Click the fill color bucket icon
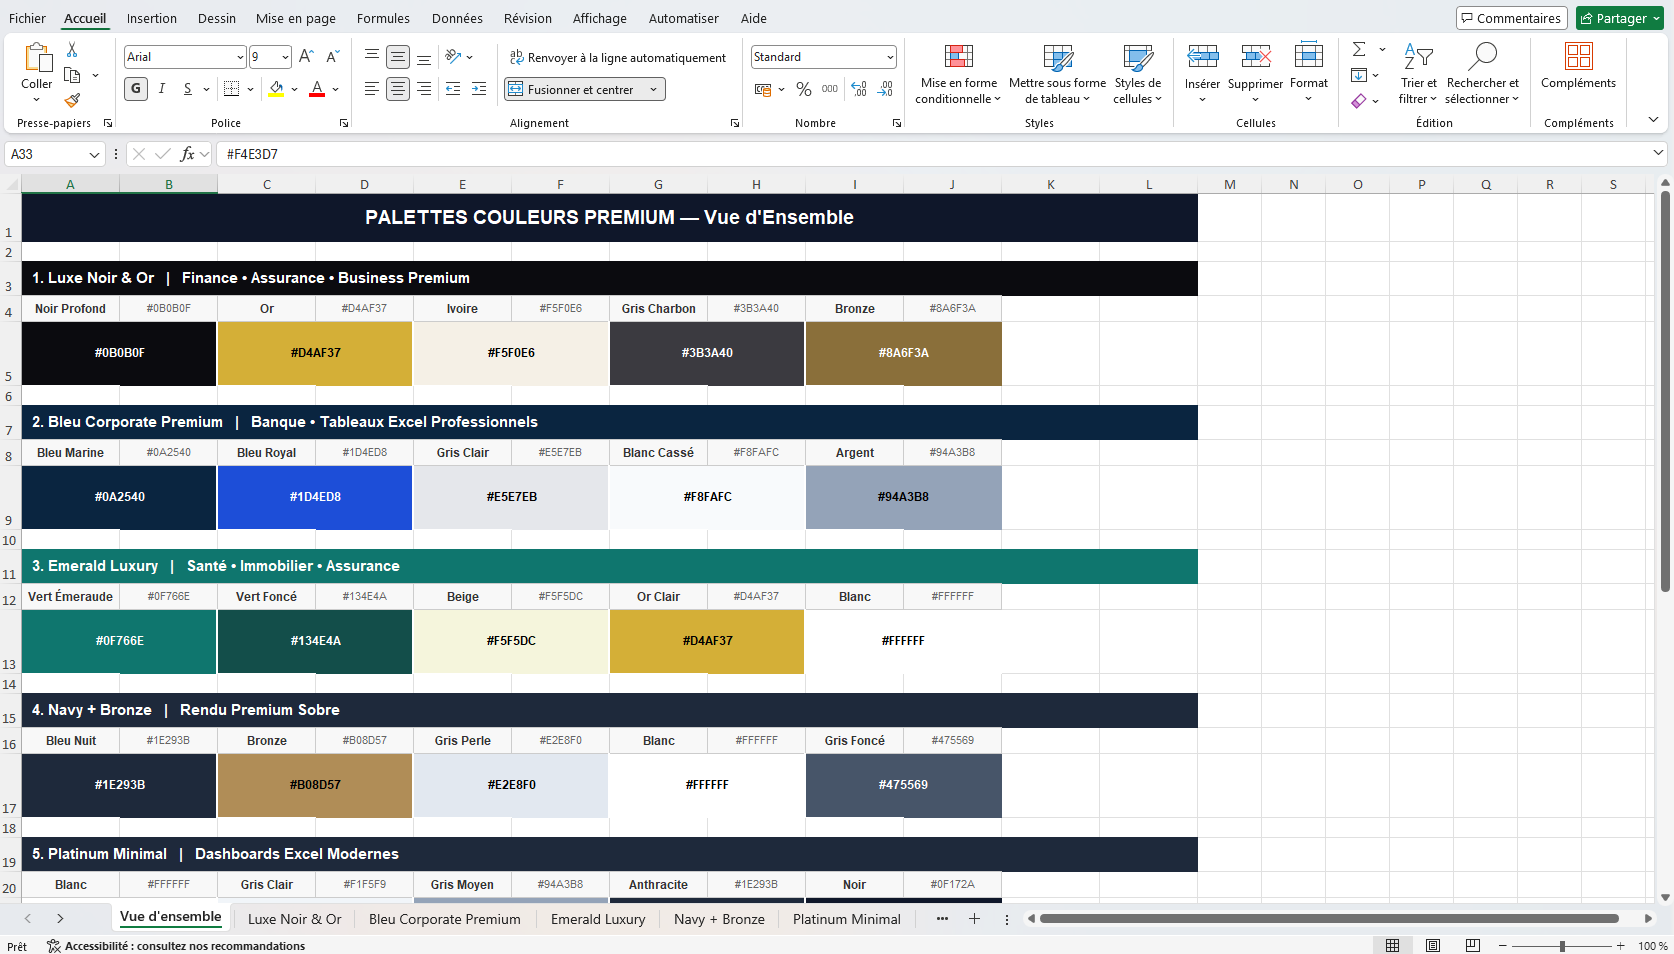The image size is (1674, 954). (277, 89)
